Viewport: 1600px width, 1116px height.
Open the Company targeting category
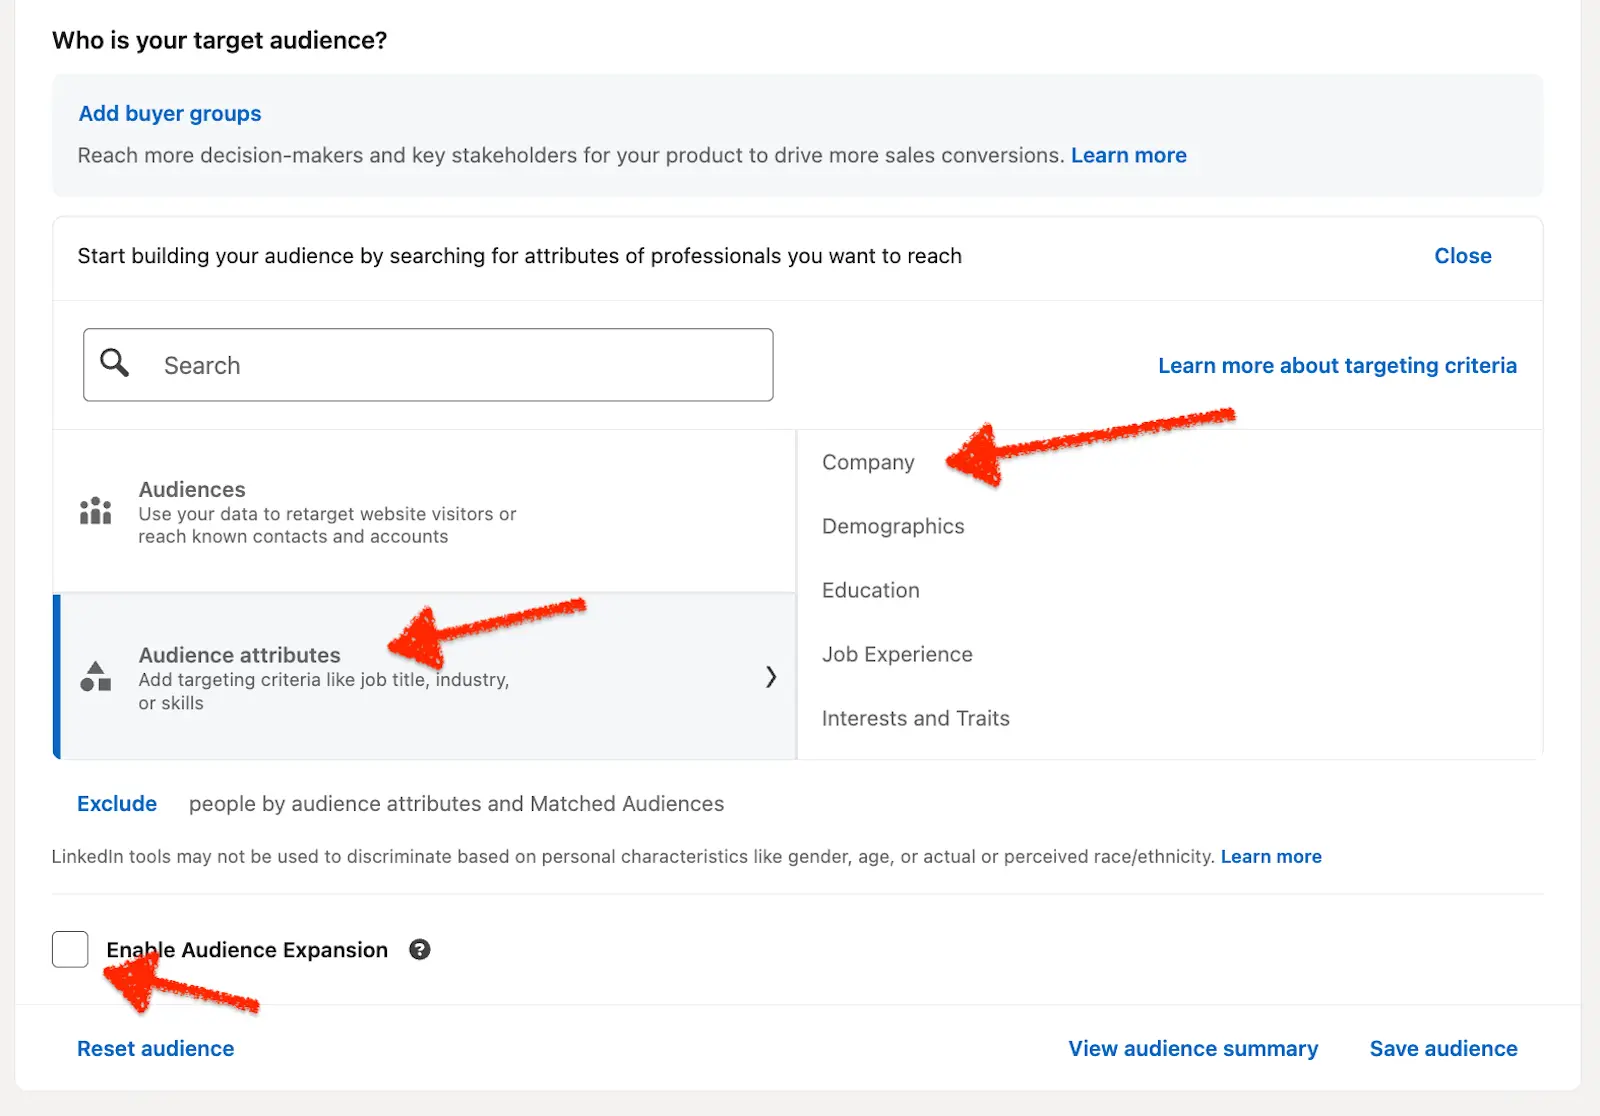[868, 463]
